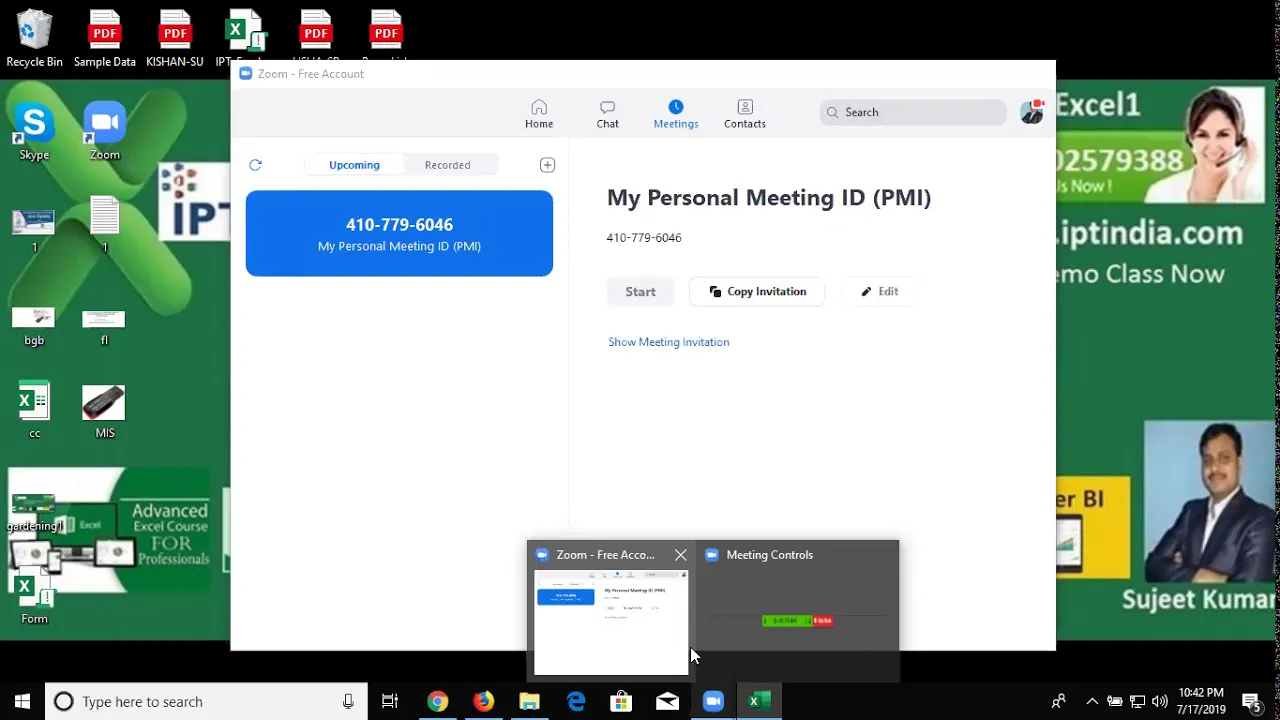This screenshot has width=1280, height=720.
Task: Select Sample Data PDF on desktop
Action: point(104,39)
